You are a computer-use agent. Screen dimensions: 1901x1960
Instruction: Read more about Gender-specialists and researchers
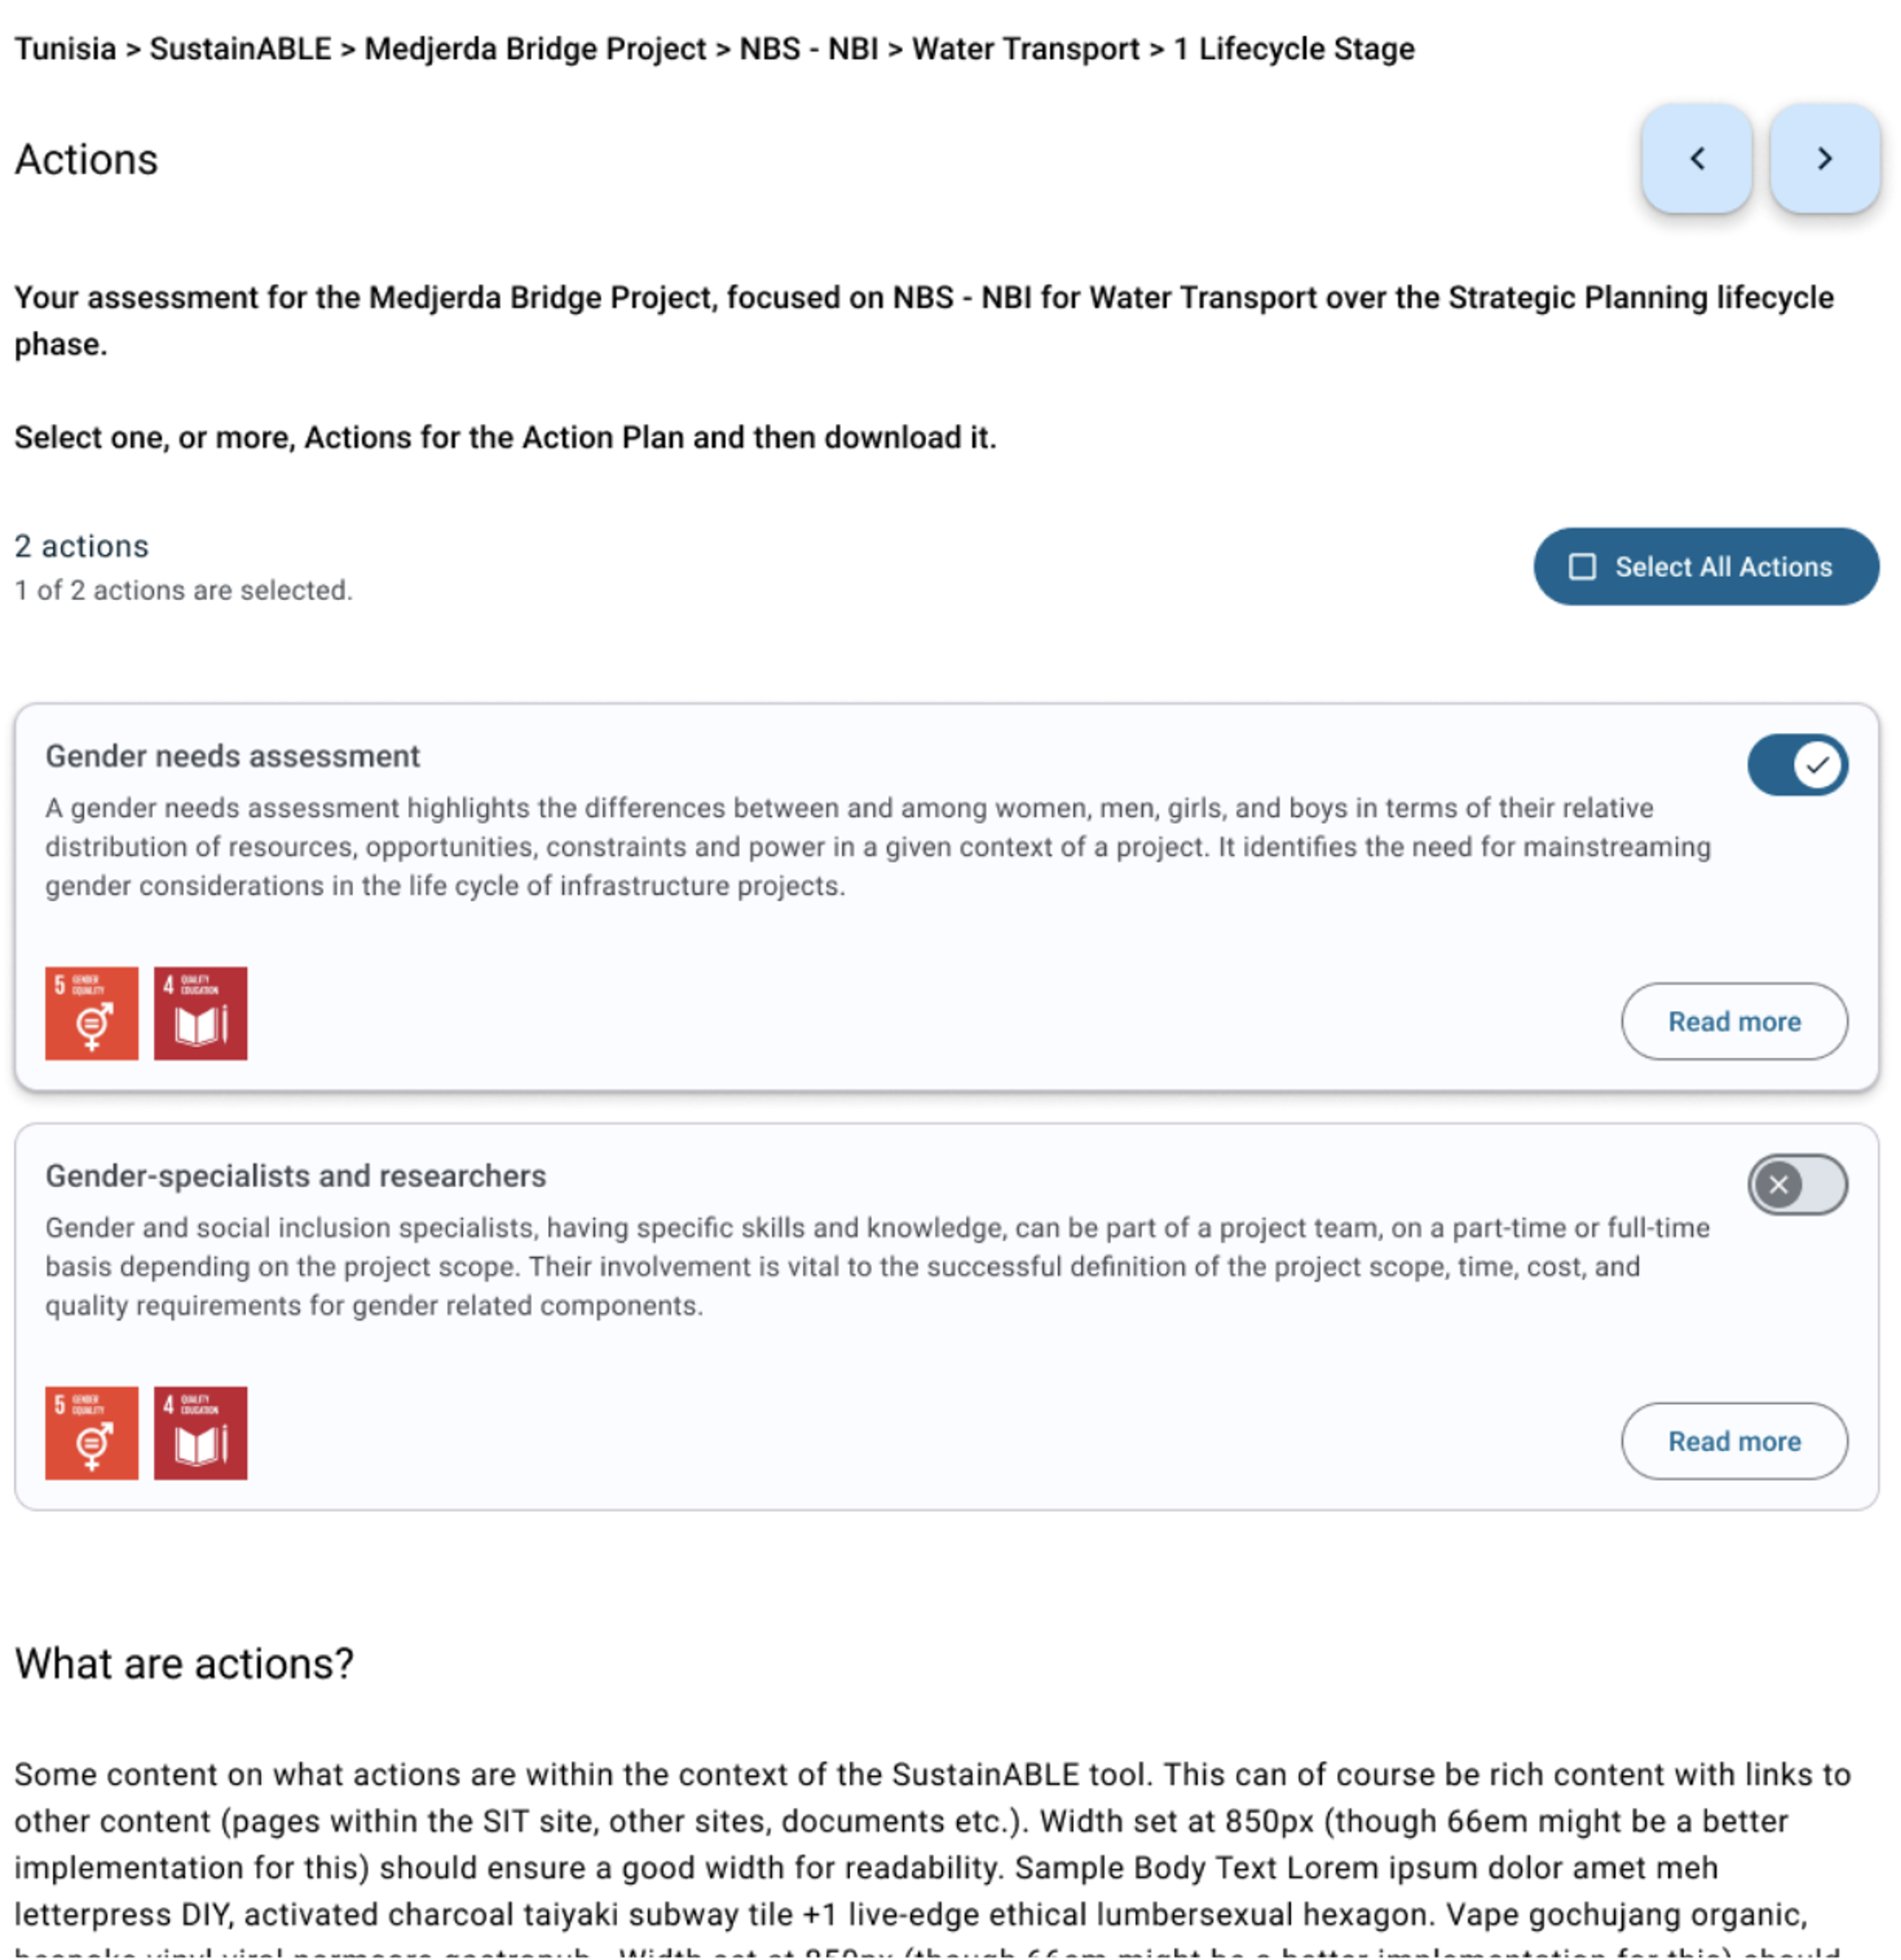pyautogui.click(x=1733, y=1440)
